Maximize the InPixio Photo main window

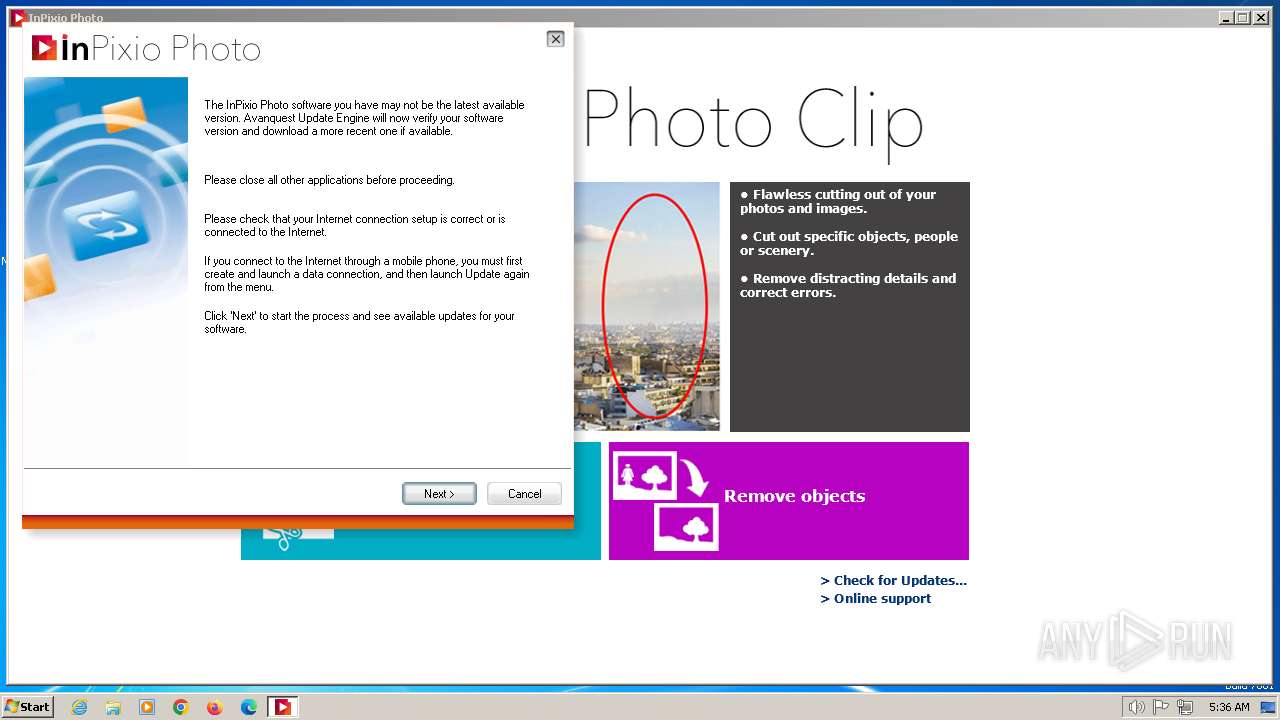coord(1243,17)
